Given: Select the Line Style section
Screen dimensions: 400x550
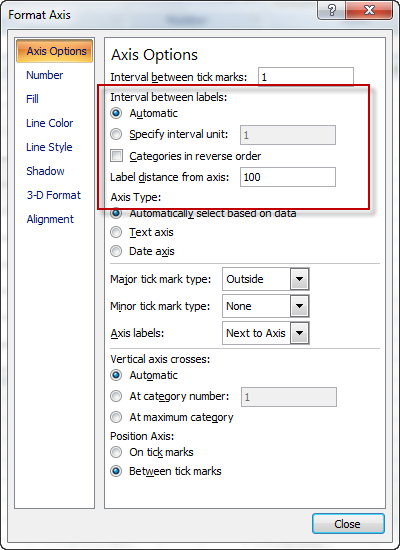Looking at the screenshot, I should 49,147.
